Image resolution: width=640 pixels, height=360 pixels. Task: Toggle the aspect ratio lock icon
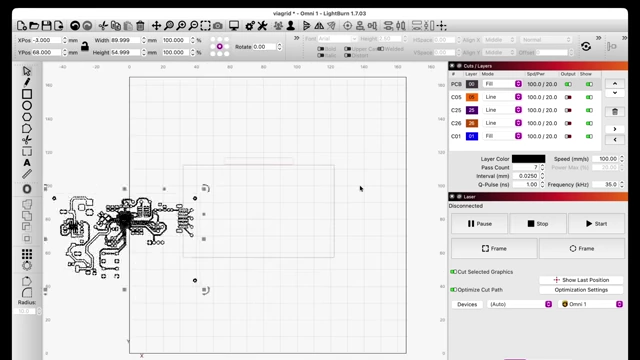[x=84, y=46]
